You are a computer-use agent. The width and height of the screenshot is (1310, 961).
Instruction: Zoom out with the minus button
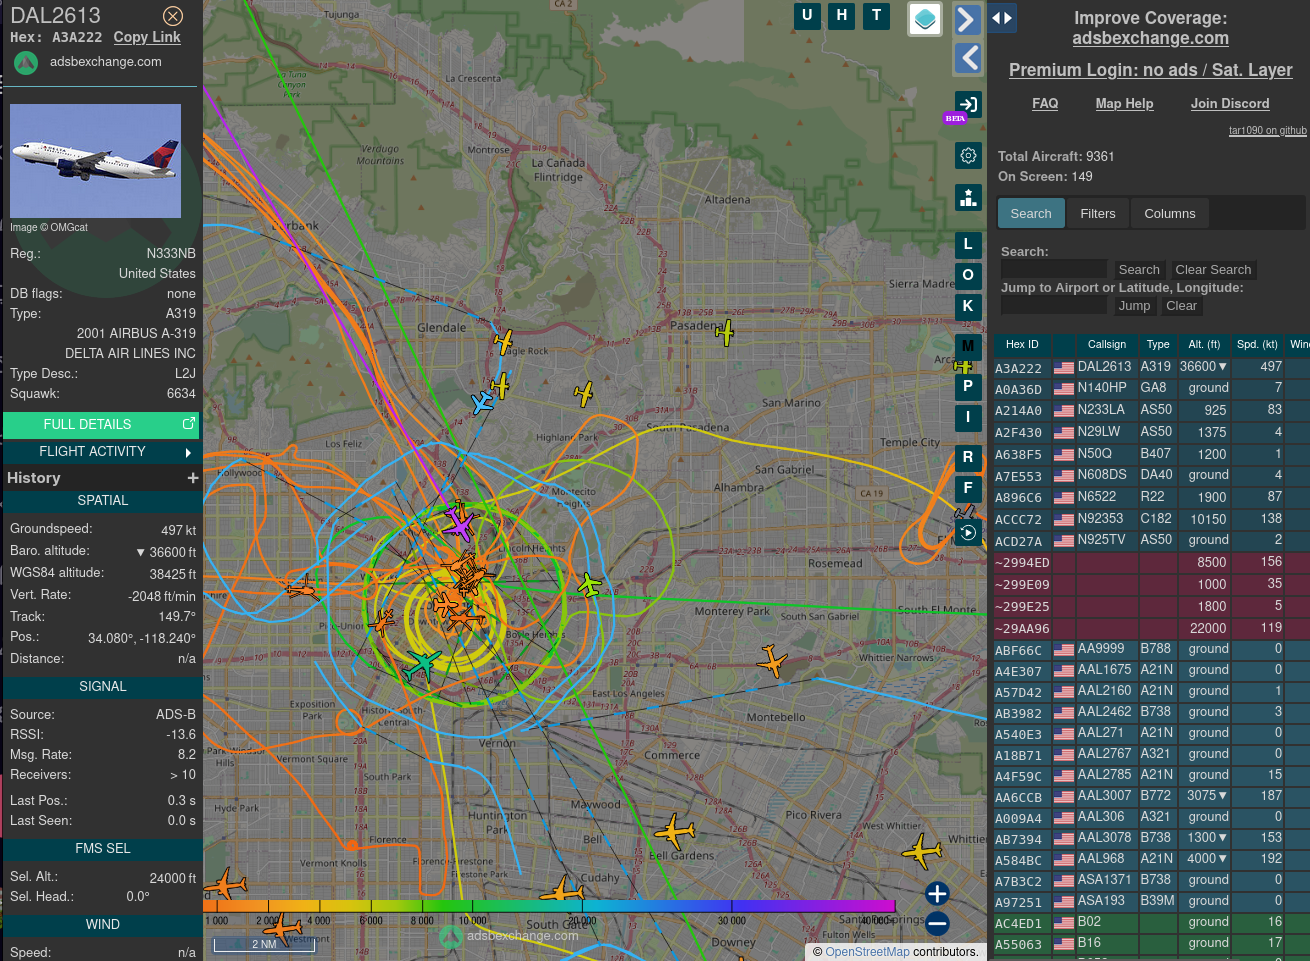937,923
